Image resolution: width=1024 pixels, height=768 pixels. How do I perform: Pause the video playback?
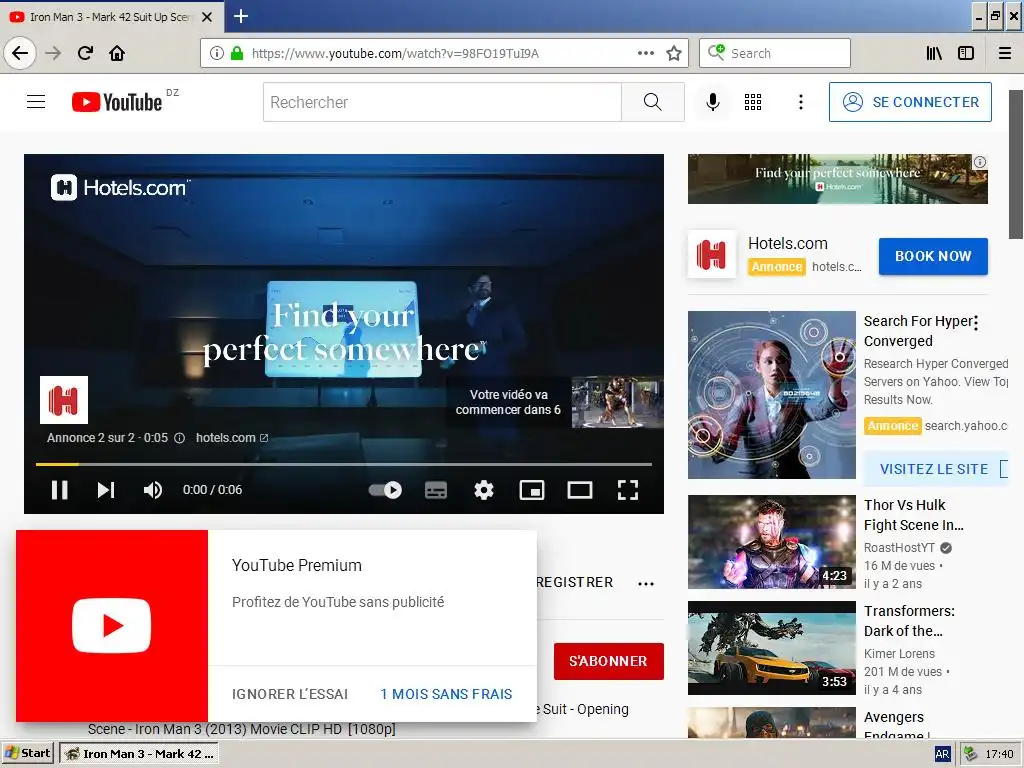[x=59, y=490]
